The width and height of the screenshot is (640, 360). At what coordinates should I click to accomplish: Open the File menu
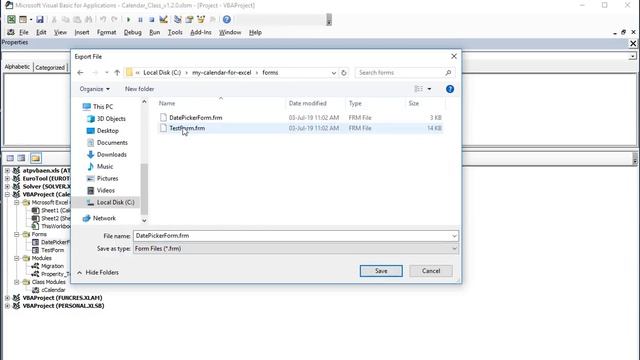pos(24,32)
